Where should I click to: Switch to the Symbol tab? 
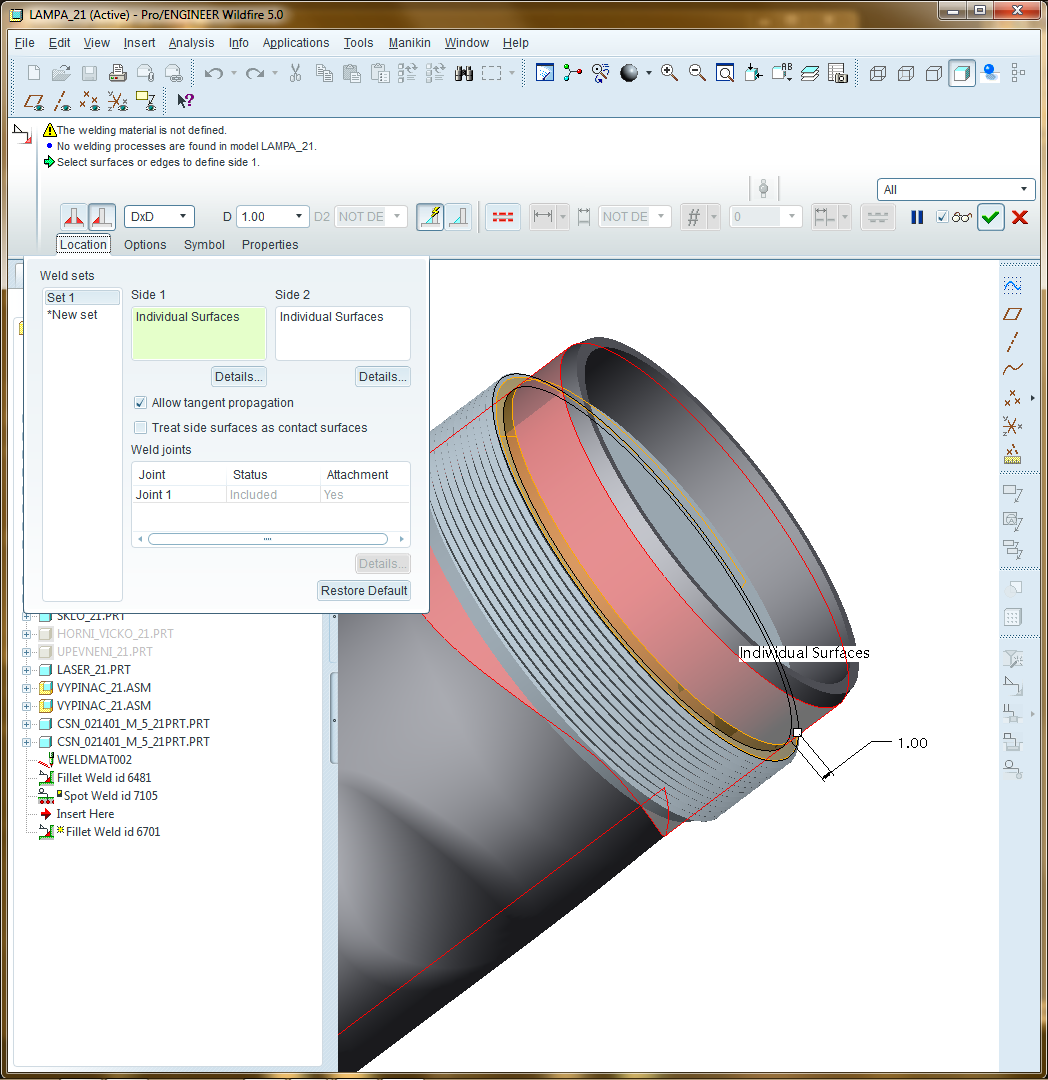(x=204, y=245)
